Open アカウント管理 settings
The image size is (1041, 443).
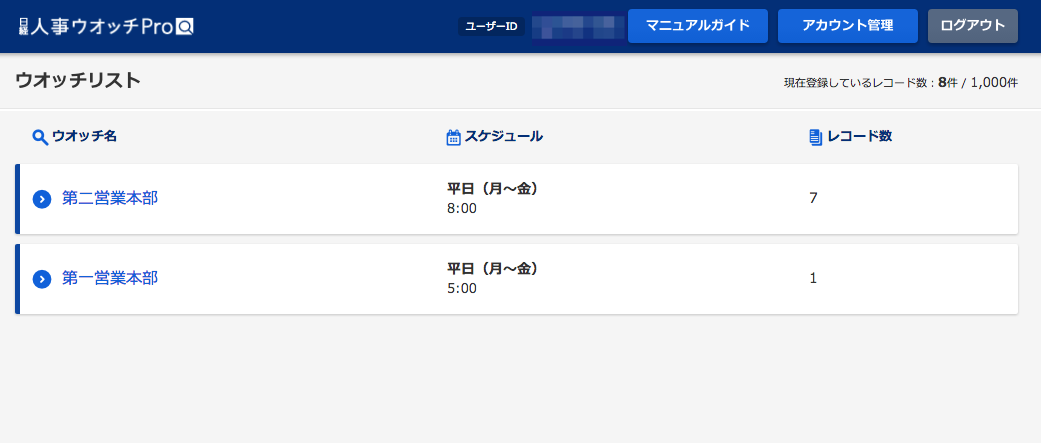pyautogui.click(x=848, y=26)
